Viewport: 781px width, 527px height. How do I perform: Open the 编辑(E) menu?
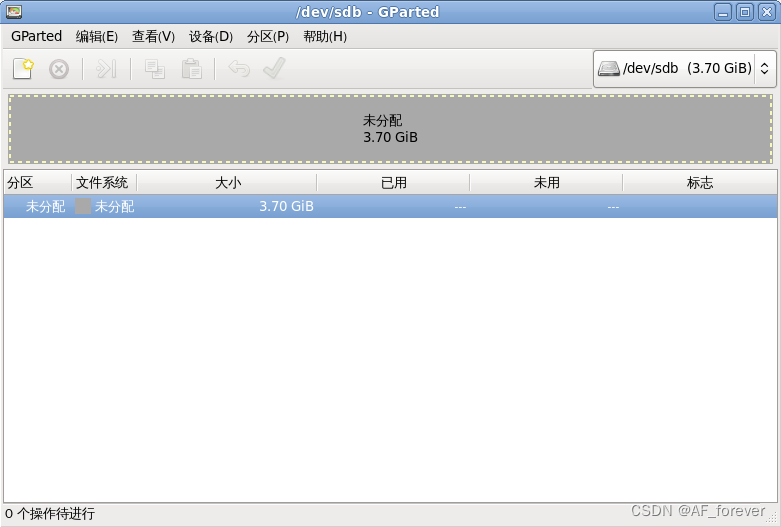click(97, 36)
